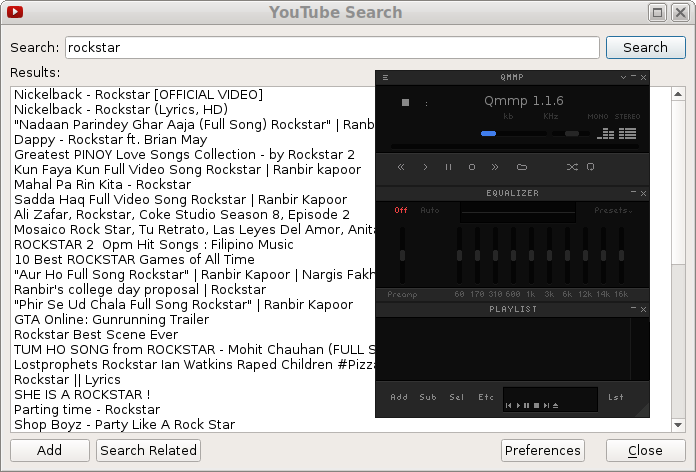The width and height of the screenshot is (696, 472).
Task: Open the playlist Sub menu
Action: tap(428, 397)
